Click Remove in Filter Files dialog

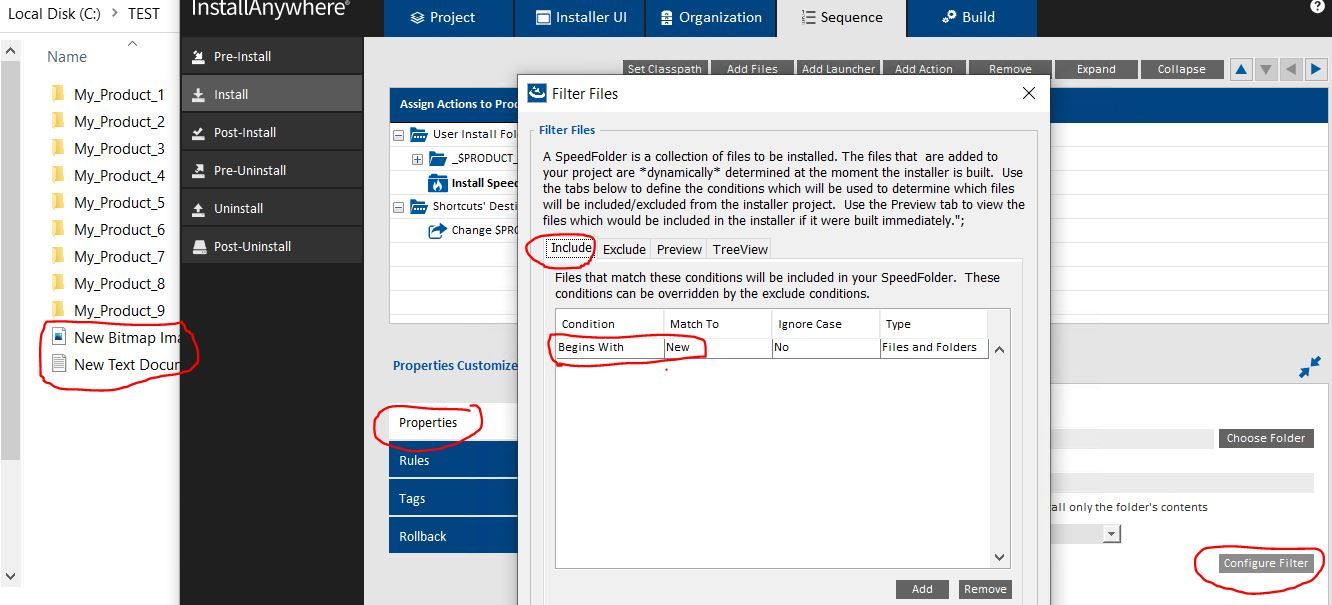tap(985, 589)
